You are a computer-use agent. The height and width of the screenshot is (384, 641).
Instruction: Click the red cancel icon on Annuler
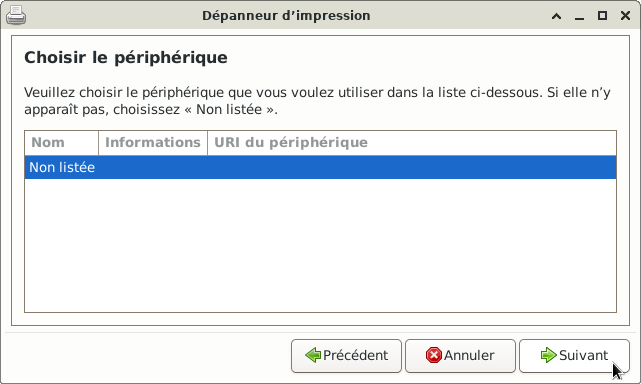point(433,355)
